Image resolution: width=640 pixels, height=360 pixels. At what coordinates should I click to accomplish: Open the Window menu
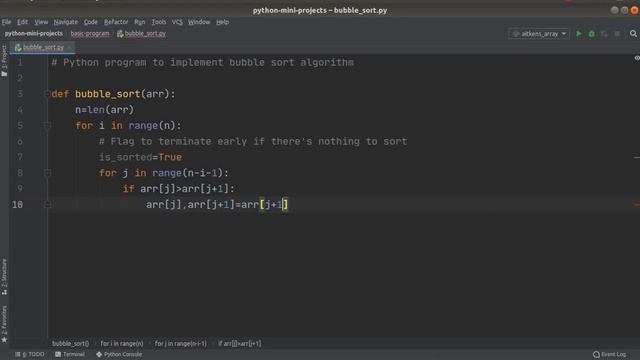tap(199, 22)
